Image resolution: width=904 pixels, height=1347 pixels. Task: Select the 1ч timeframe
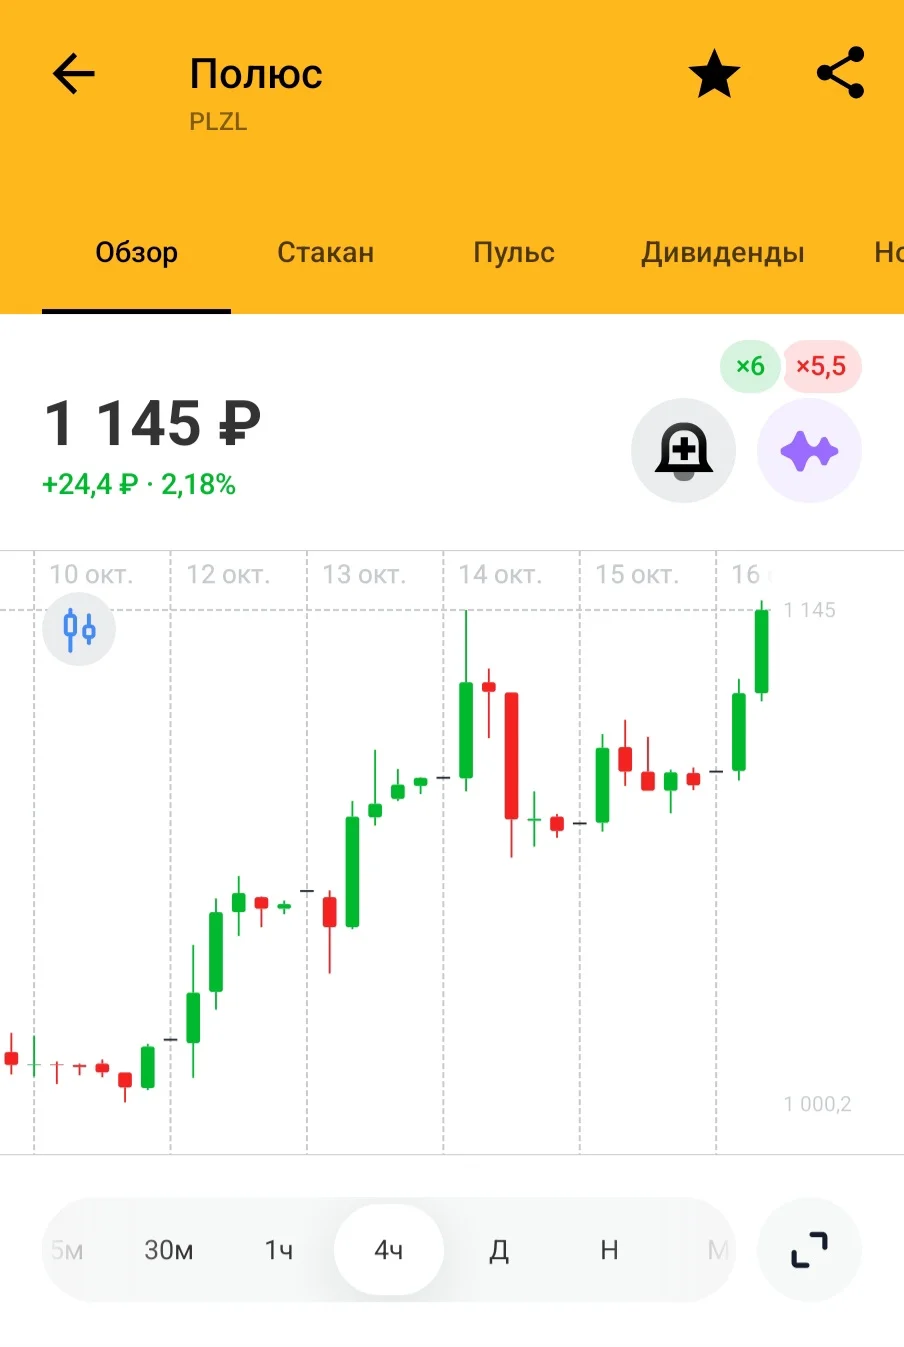click(x=279, y=1250)
